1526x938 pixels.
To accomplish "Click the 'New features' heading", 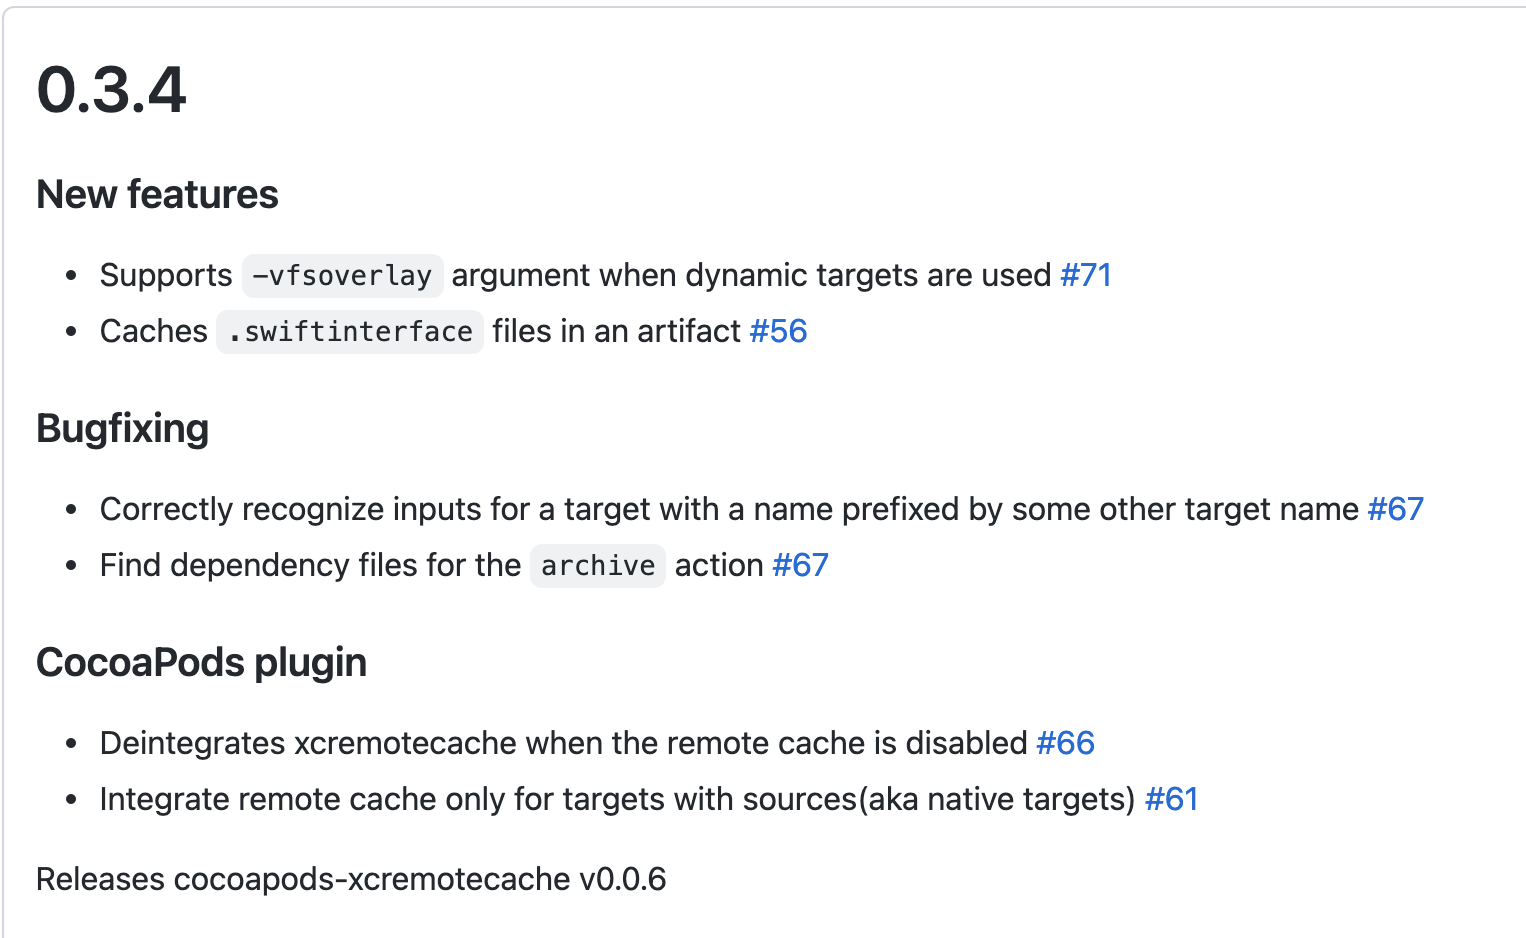I will click(x=157, y=195).
